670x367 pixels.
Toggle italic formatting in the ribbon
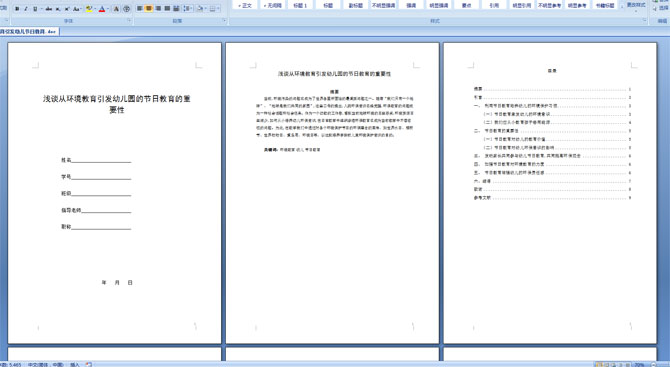26,9
